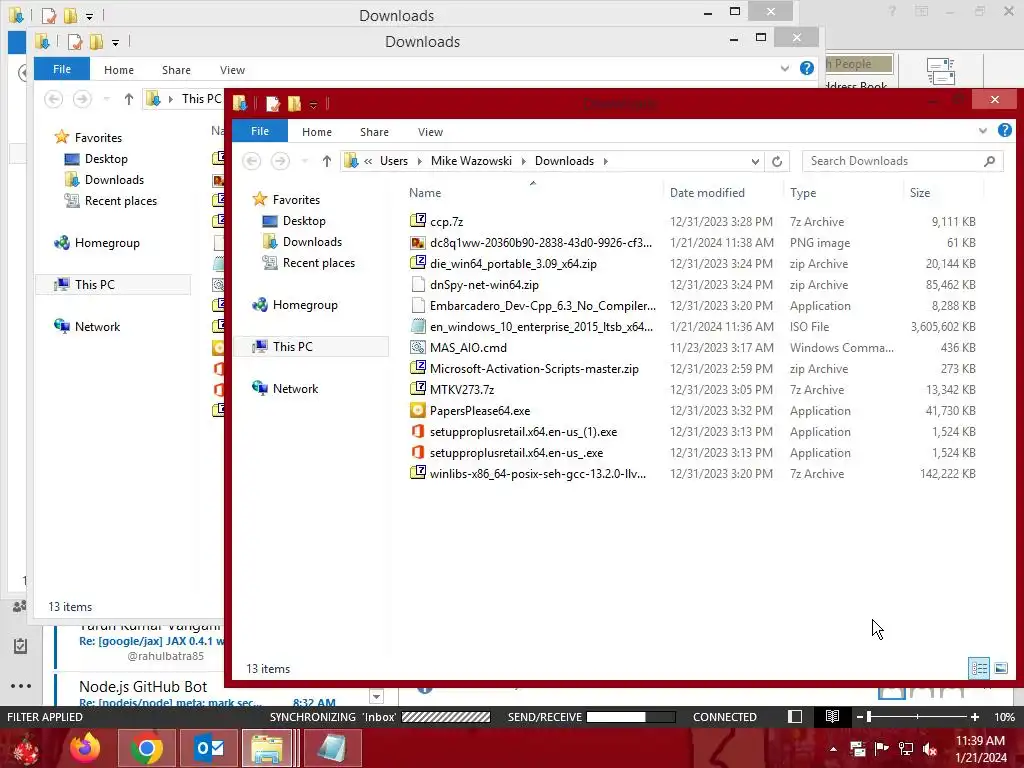The width and height of the screenshot is (1024, 768).
Task: Open recent locations dropdown beside Forward arrow
Action: tap(304, 161)
